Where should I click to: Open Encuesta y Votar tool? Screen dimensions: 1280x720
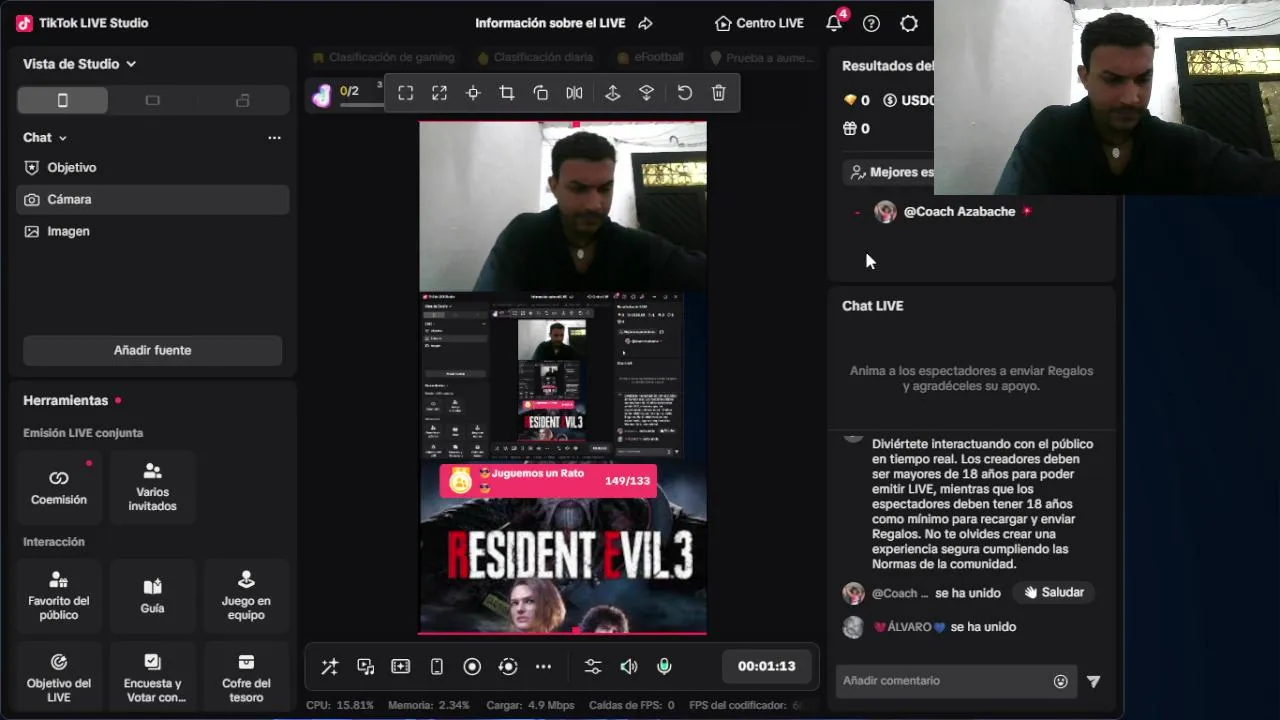pos(152,678)
